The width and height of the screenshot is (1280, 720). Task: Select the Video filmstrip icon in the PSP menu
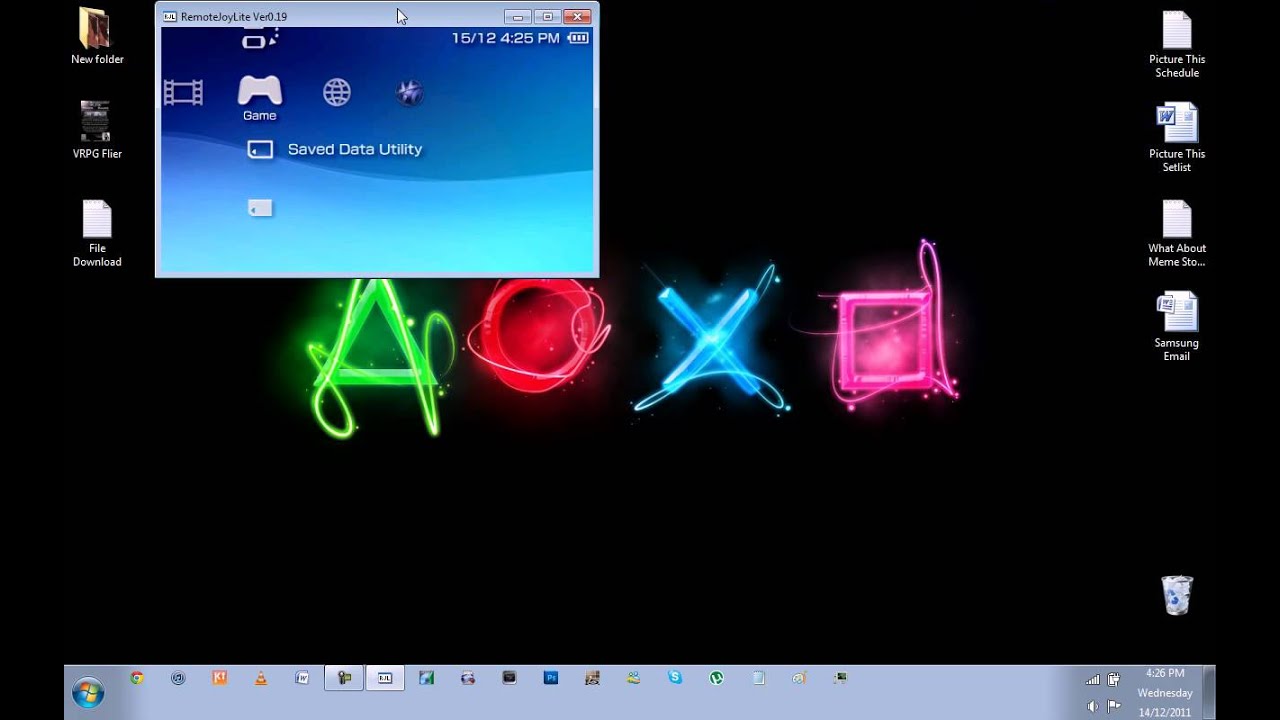point(183,93)
